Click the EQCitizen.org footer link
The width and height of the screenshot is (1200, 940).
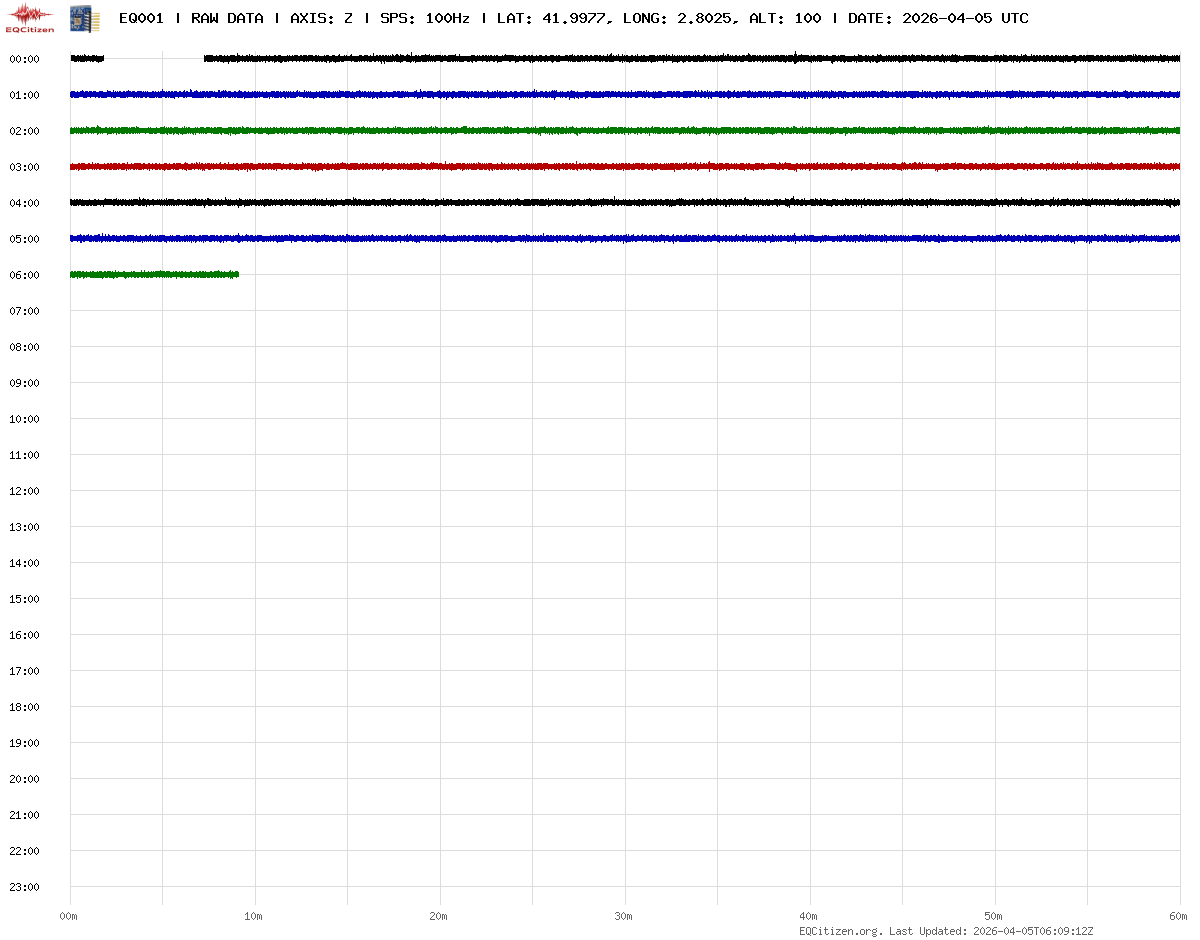coord(841,931)
